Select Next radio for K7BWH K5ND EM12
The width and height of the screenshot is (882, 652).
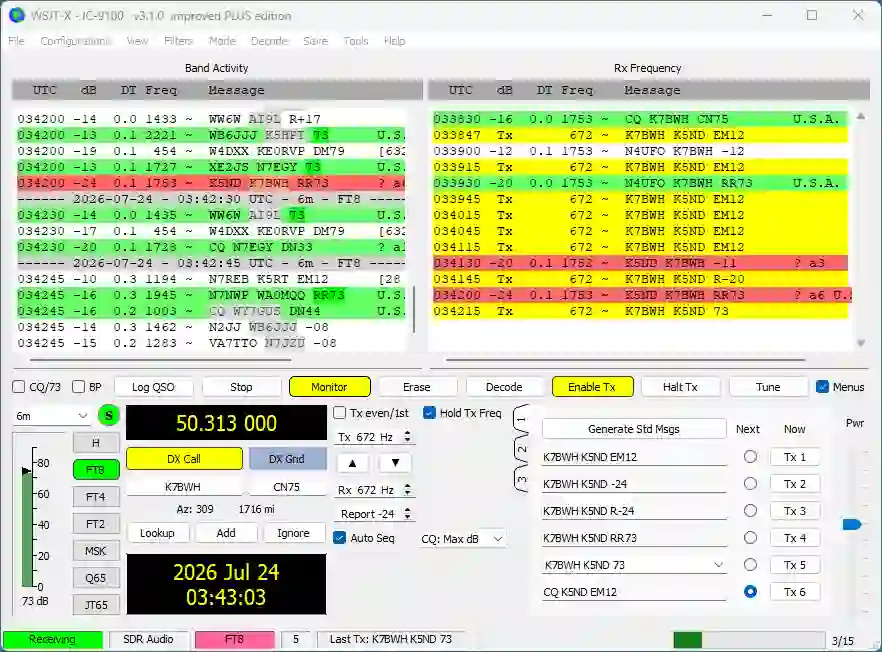pyautogui.click(x=750, y=457)
